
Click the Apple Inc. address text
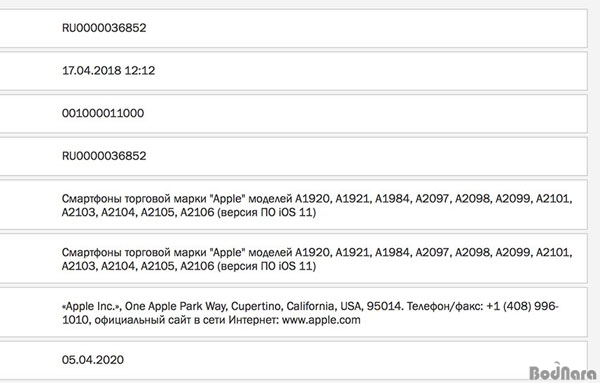pos(310,313)
